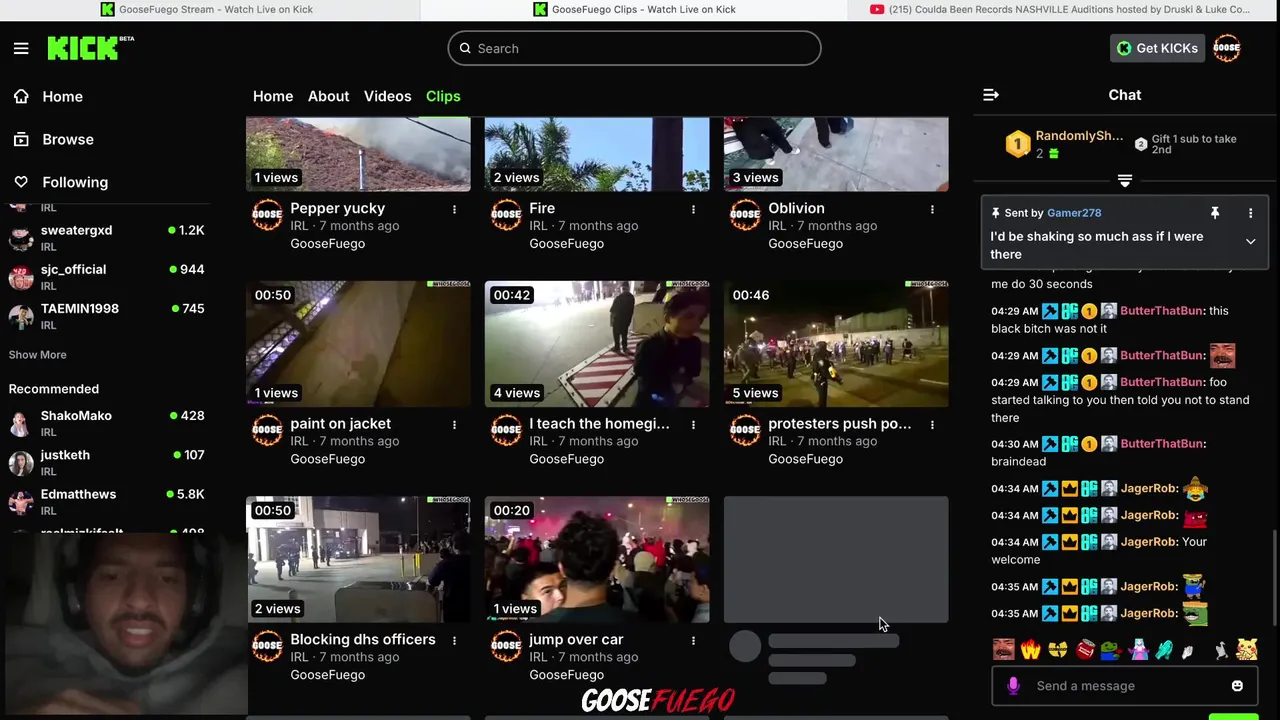The width and height of the screenshot is (1280, 720).
Task: Open pinned message options menu
Action: click(1250, 213)
